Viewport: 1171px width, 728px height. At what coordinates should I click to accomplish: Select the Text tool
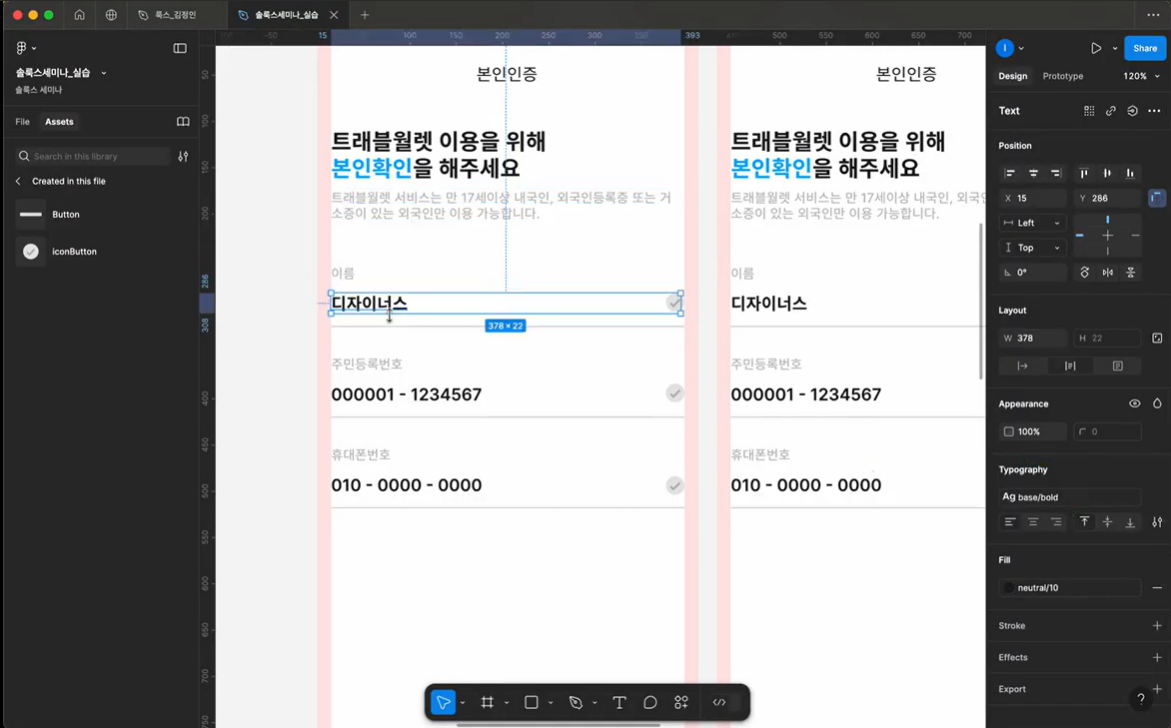click(619, 703)
